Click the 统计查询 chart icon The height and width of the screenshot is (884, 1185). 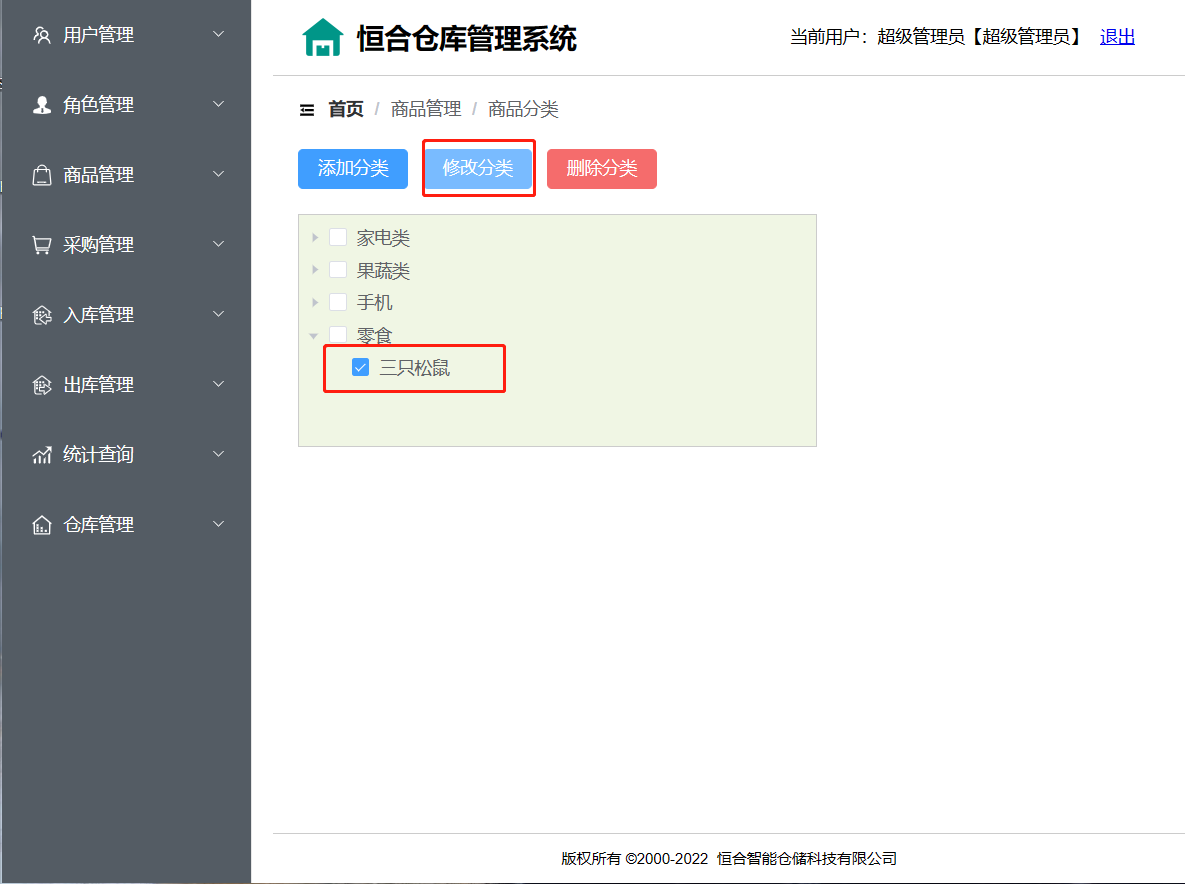pyautogui.click(x=42, y=455)
